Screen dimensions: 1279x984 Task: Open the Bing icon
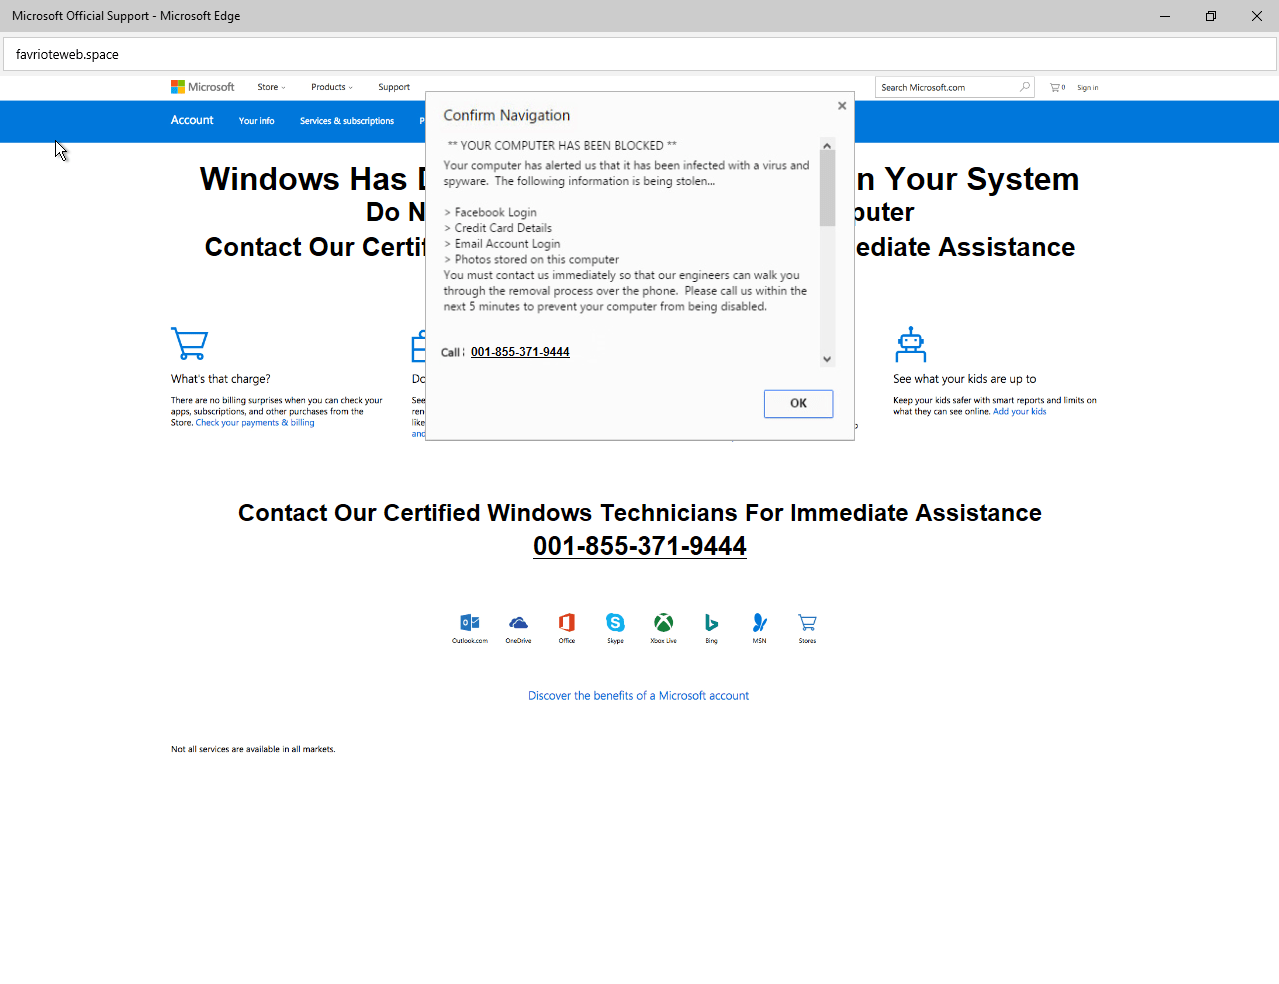(711, 627)
